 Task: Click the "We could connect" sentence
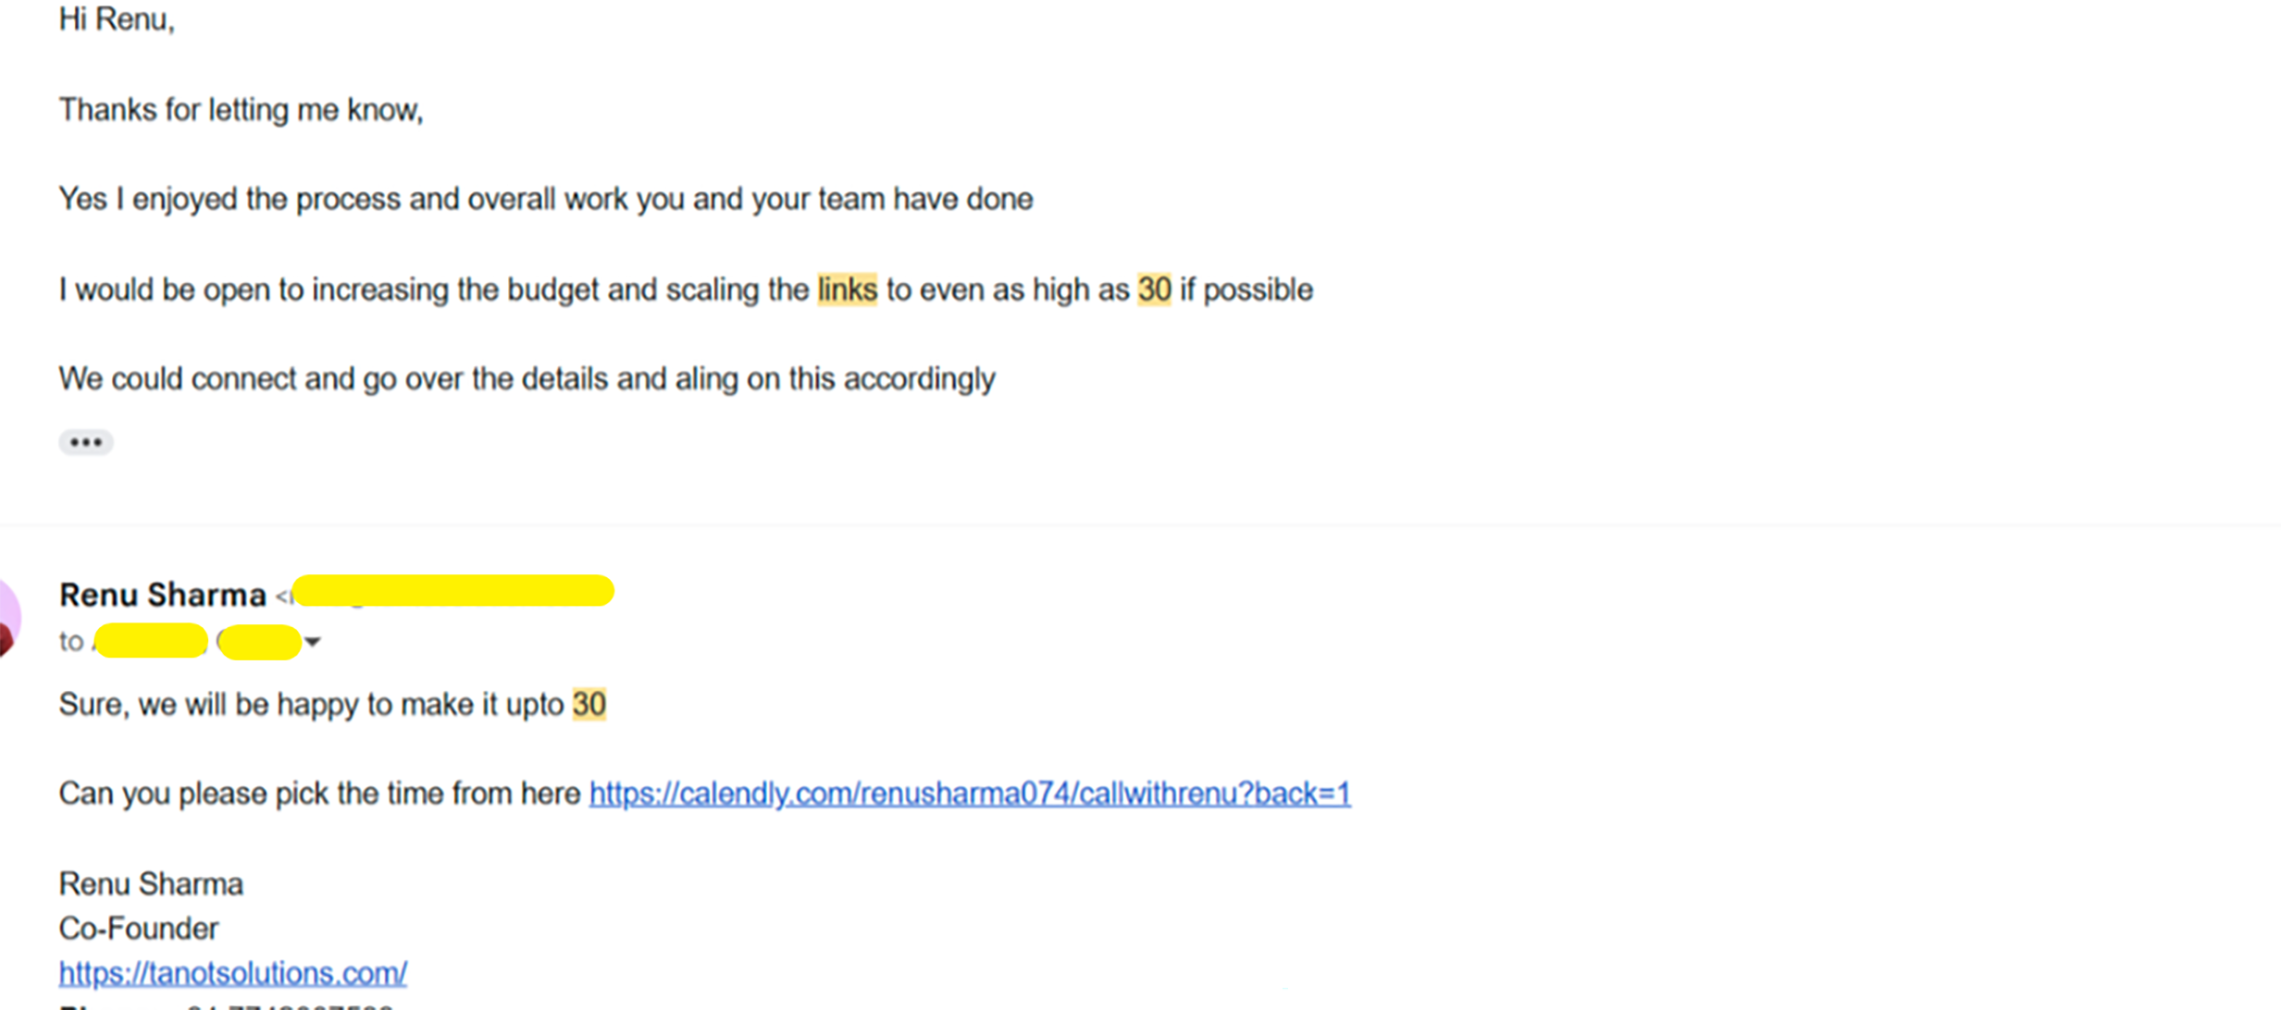click(x=527, y=379)
